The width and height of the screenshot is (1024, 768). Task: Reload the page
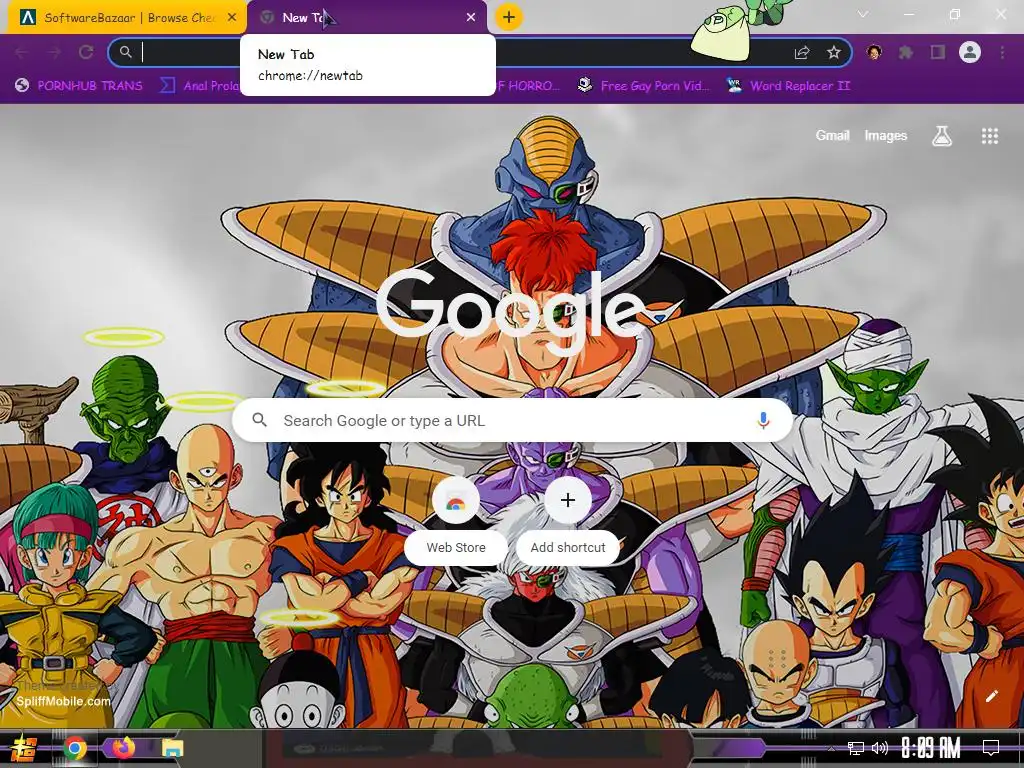86,52
